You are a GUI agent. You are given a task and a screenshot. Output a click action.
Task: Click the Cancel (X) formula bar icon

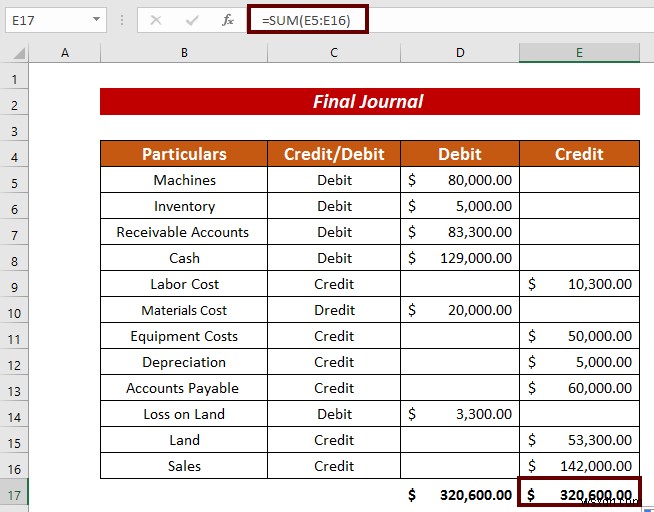pos(156,20)
